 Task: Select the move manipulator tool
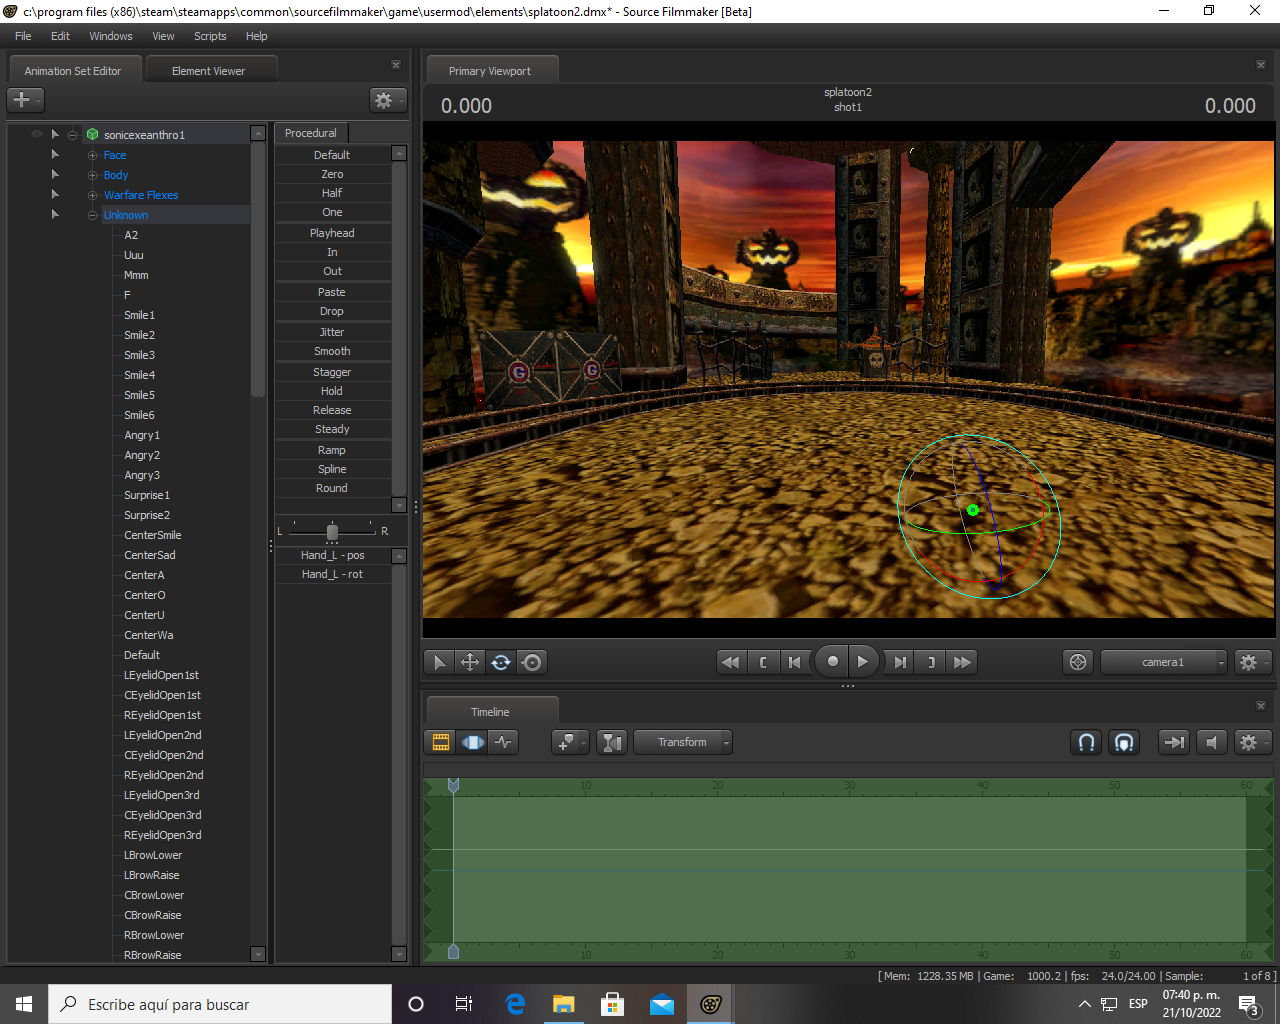[x=469, y=662]
